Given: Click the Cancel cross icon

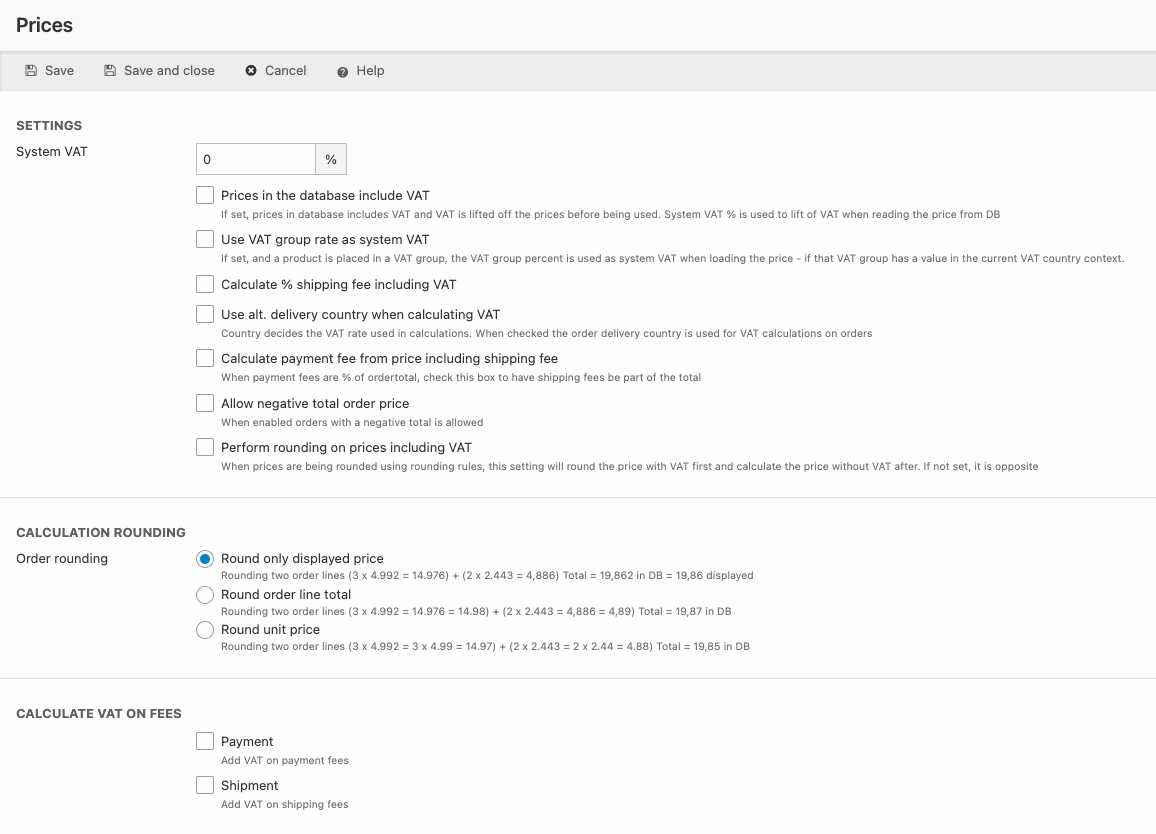Looking at the screenshot, I should pyautogui.click(x=251, y=71).
